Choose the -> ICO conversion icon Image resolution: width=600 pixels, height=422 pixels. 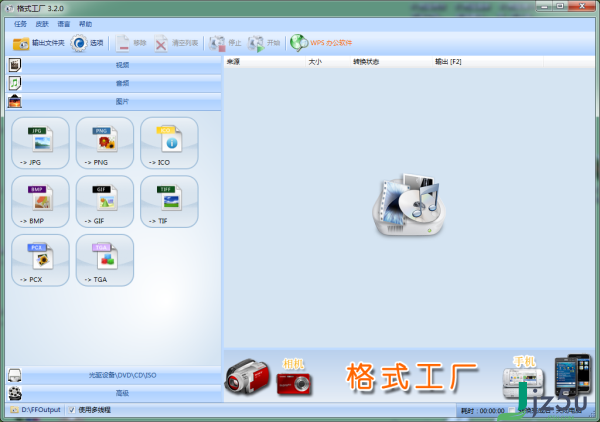click(x=169, y=143)
